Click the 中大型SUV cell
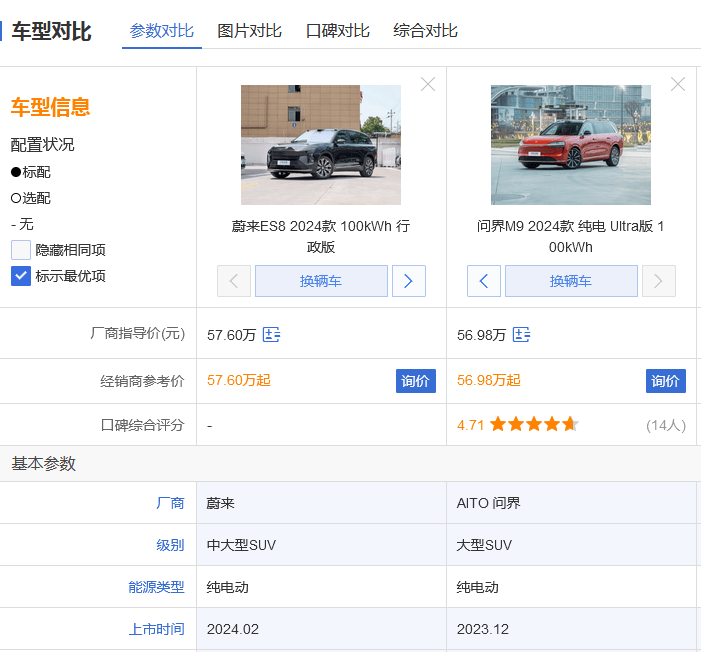The width and height of the screenshot is (701, 652). tap(321, 545)
